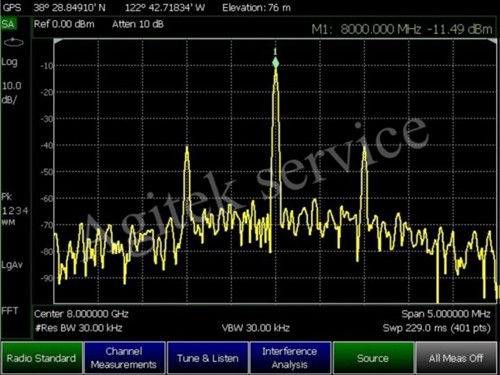The image size is (500, 375).
Task: Open the Channel Measurements menu
Action: 125,358
